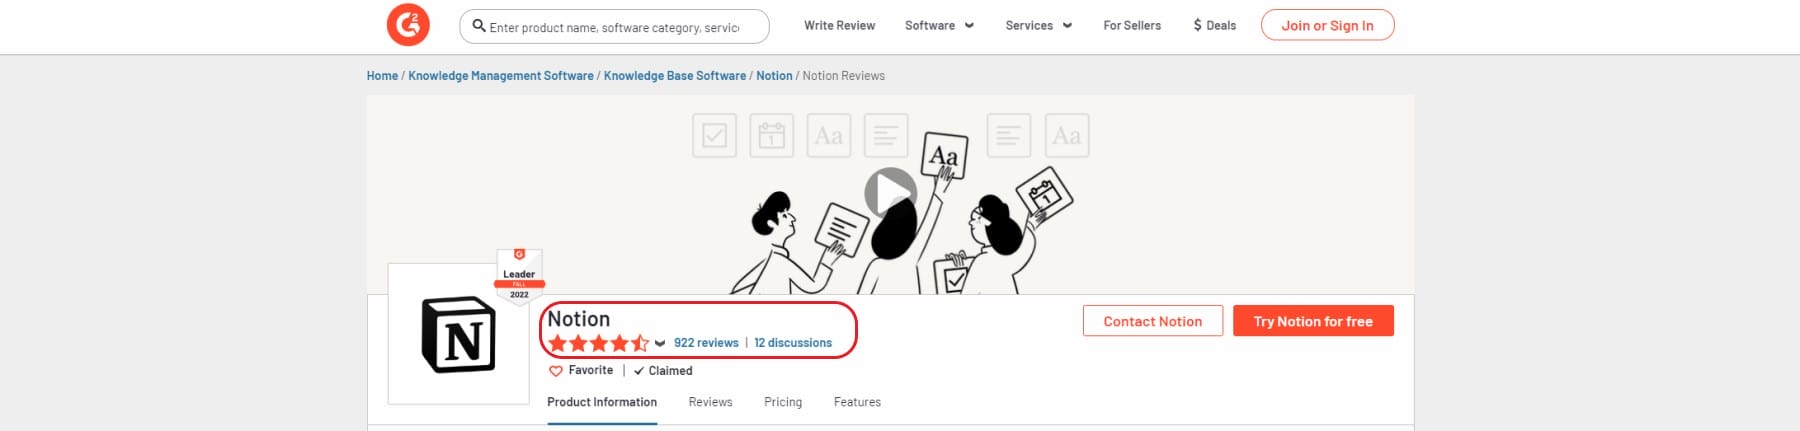Viewport: 1800px width, 431px height.
Task: Click the search magnifier icon
Action: click(479, 26)
